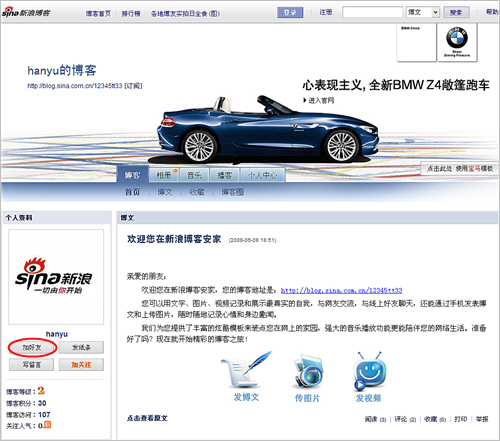This screenshot has height=441, width=500.
Task: Click the 发纸条 send note button
Action: (x=81, y=347)
